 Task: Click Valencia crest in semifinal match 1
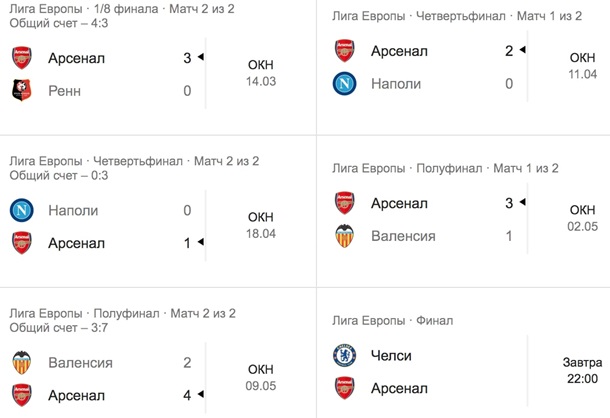(x=345, y=236)
